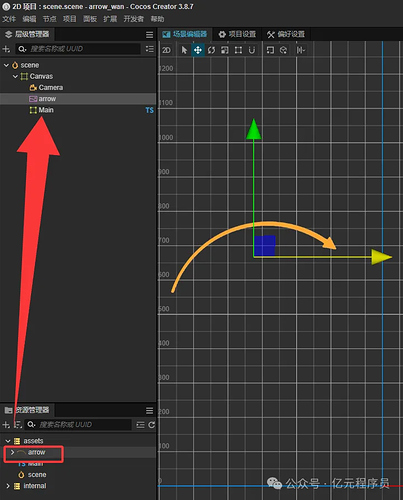403x500 pixels.
Task: Toggle the 2D view mode button
Action: (166, 50)
